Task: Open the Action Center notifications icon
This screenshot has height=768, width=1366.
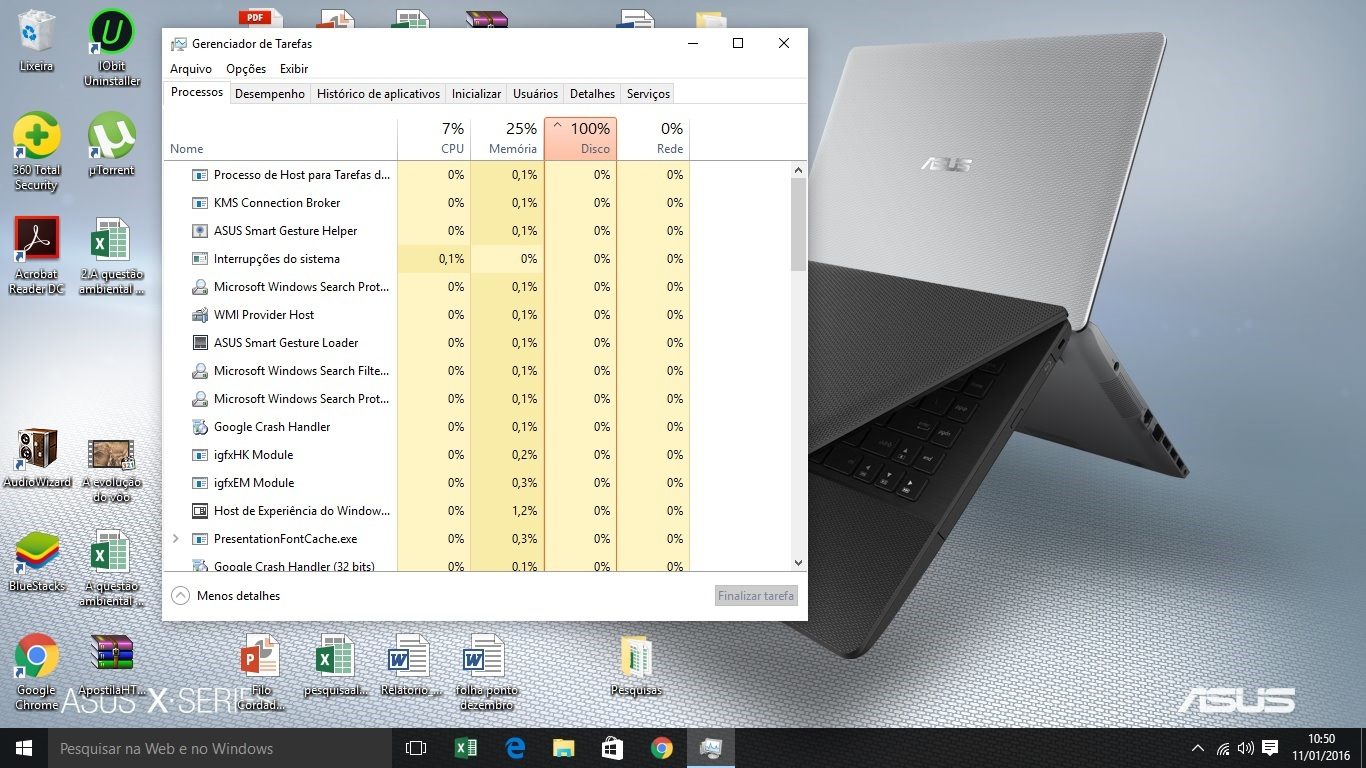Action: click(1270, 748)
